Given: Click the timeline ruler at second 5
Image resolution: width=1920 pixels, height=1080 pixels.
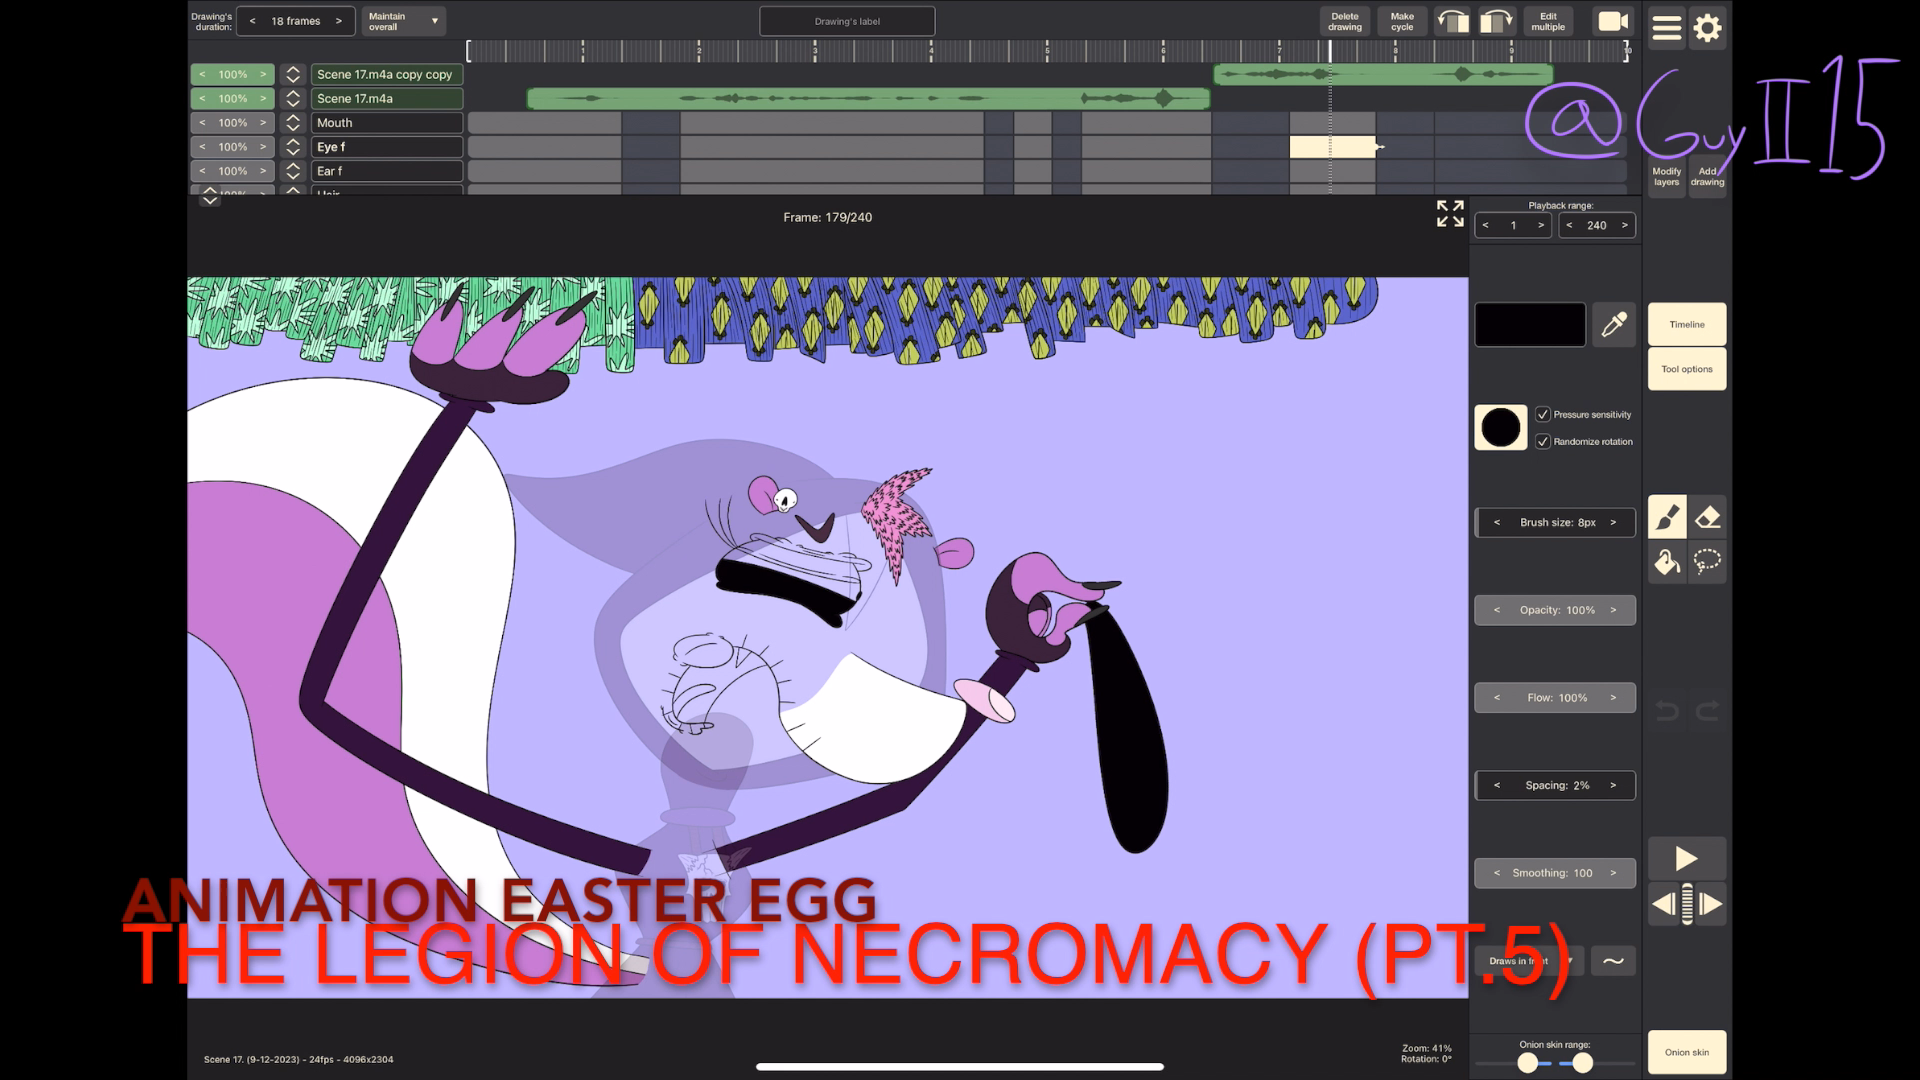Looking at the screenshot, I should pos(1047,51).
